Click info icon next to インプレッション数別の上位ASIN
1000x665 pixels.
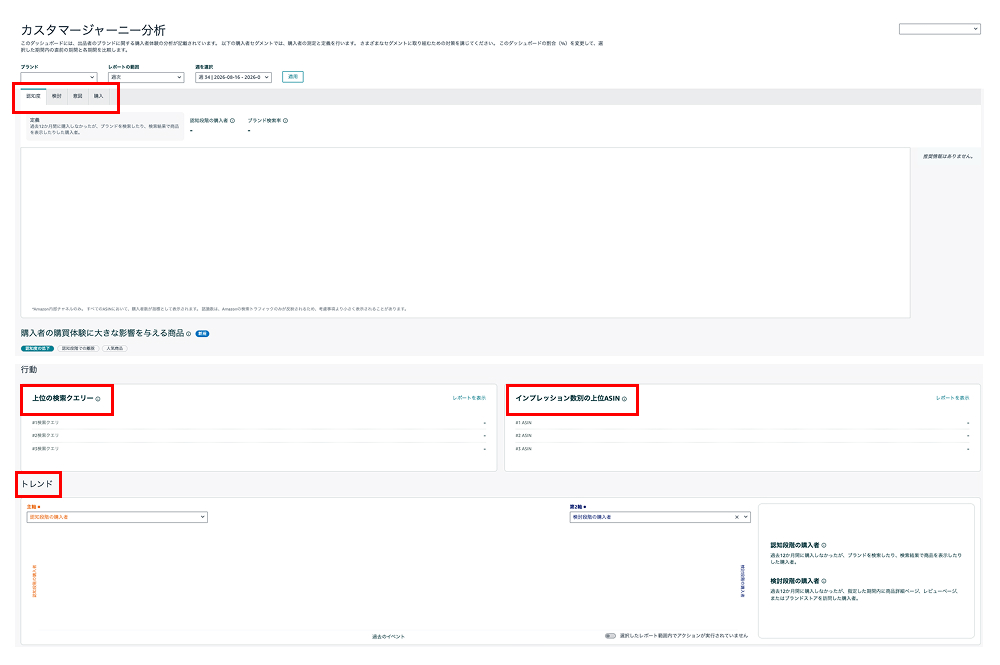coord(624,399)
